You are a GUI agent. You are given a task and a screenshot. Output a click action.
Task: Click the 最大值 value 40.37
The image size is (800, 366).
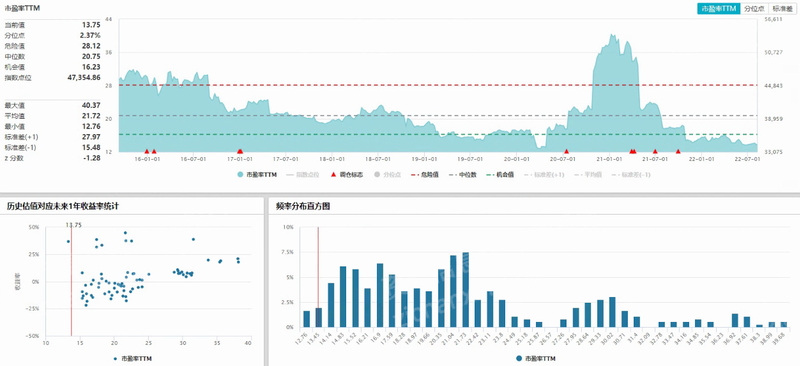(x=91, y=105)
